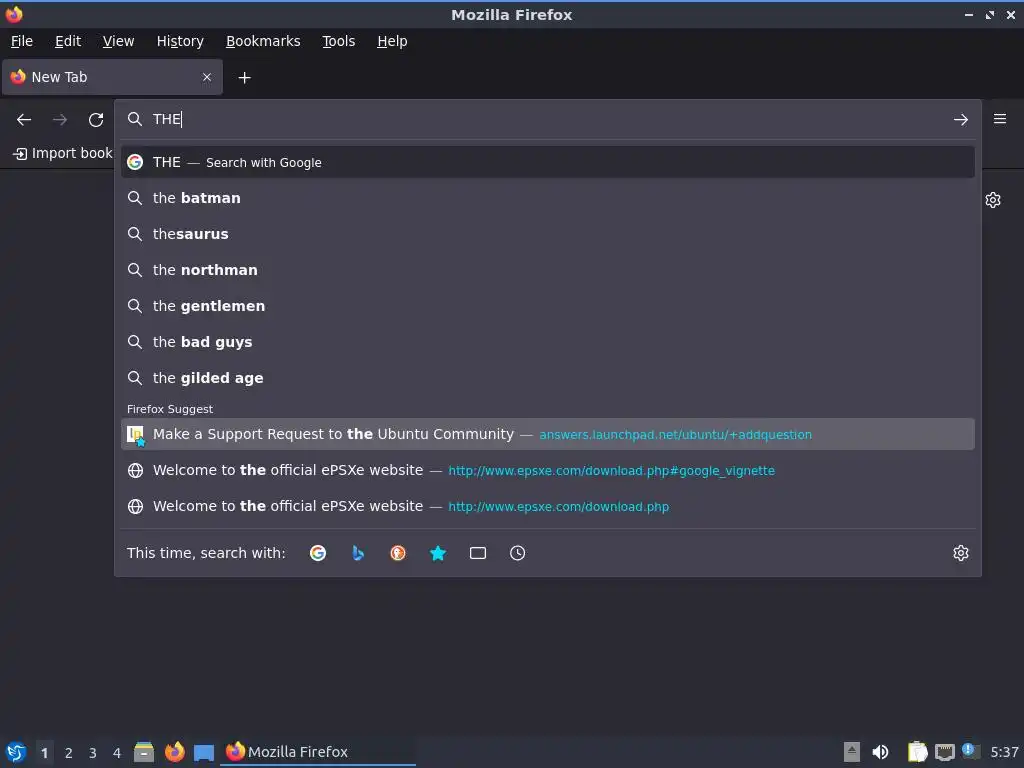Go back using the back arrow

24,120
